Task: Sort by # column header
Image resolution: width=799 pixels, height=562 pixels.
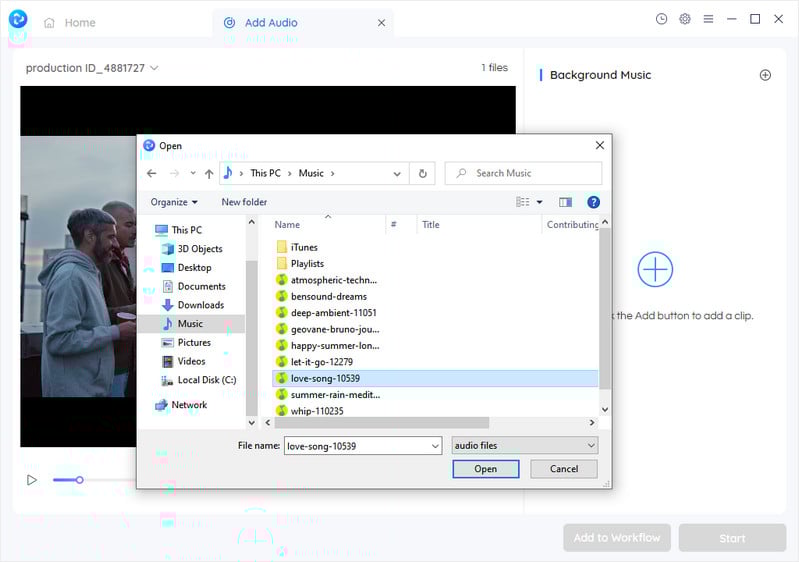Action: point(393,224)
